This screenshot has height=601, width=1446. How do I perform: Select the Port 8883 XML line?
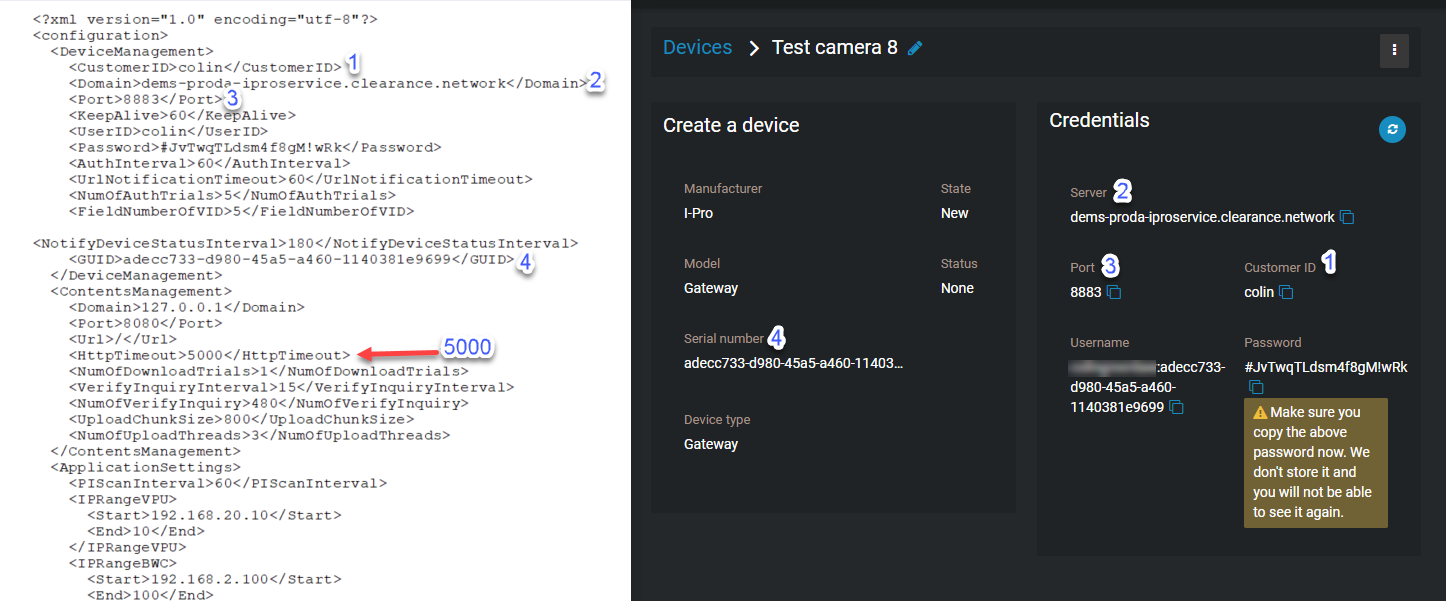[x=145, y=99]
